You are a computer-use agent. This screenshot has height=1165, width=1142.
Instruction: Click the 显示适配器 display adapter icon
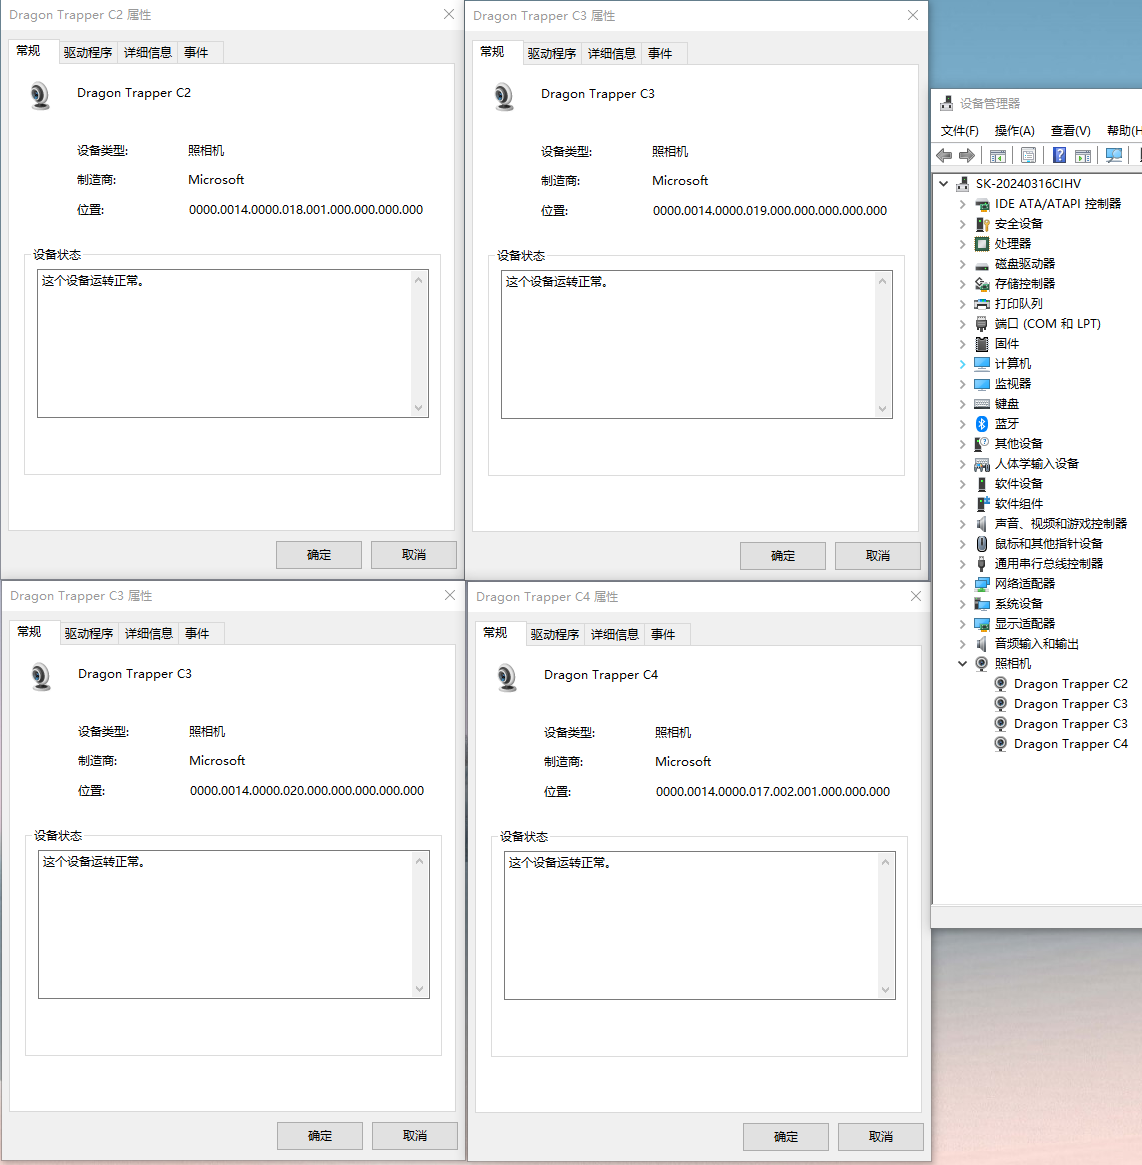point(982,624)
